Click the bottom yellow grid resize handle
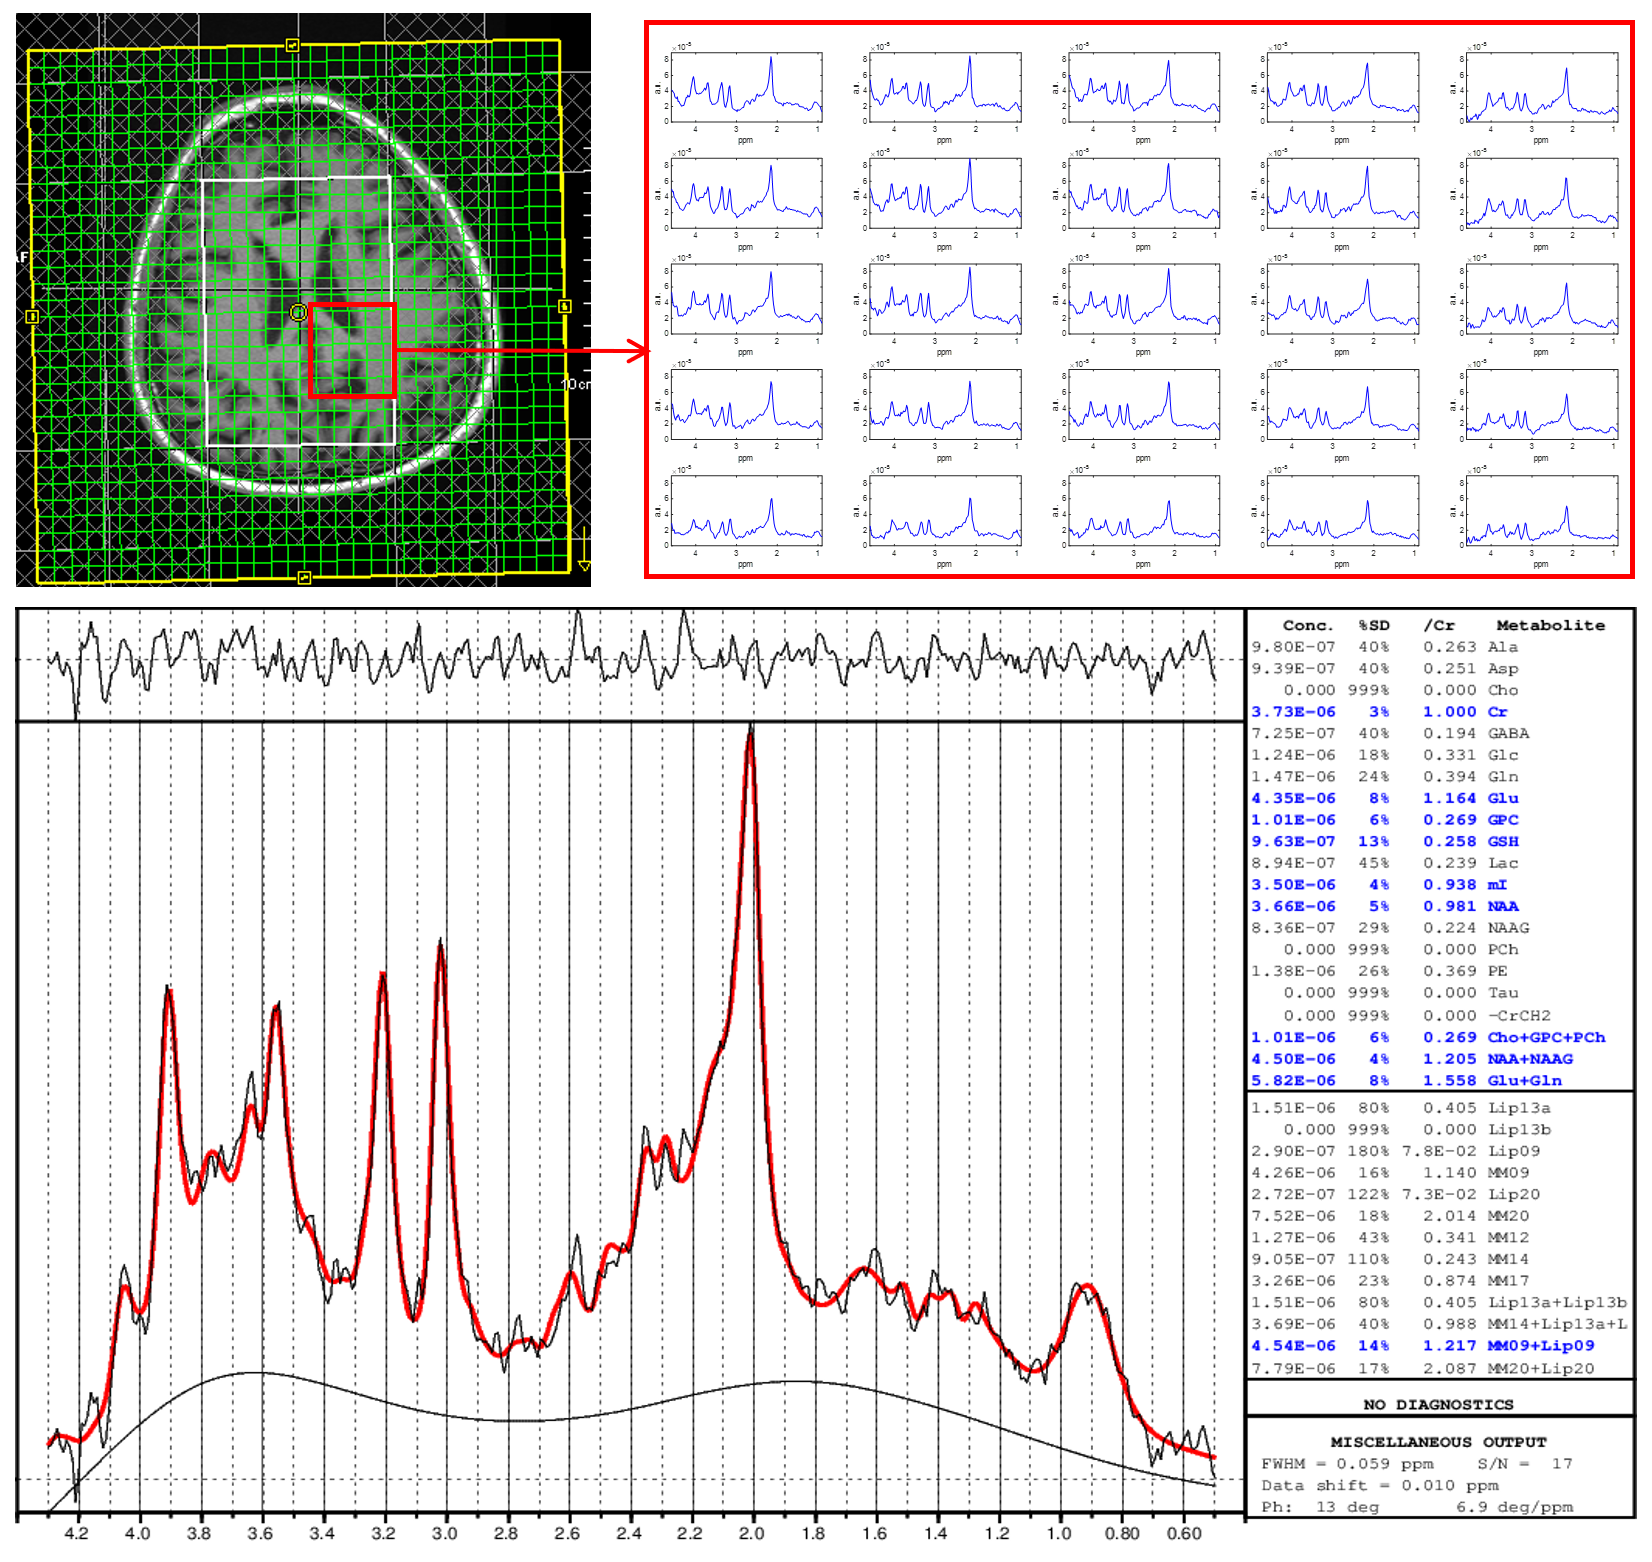1652x1562 pixels. (304, 577)
